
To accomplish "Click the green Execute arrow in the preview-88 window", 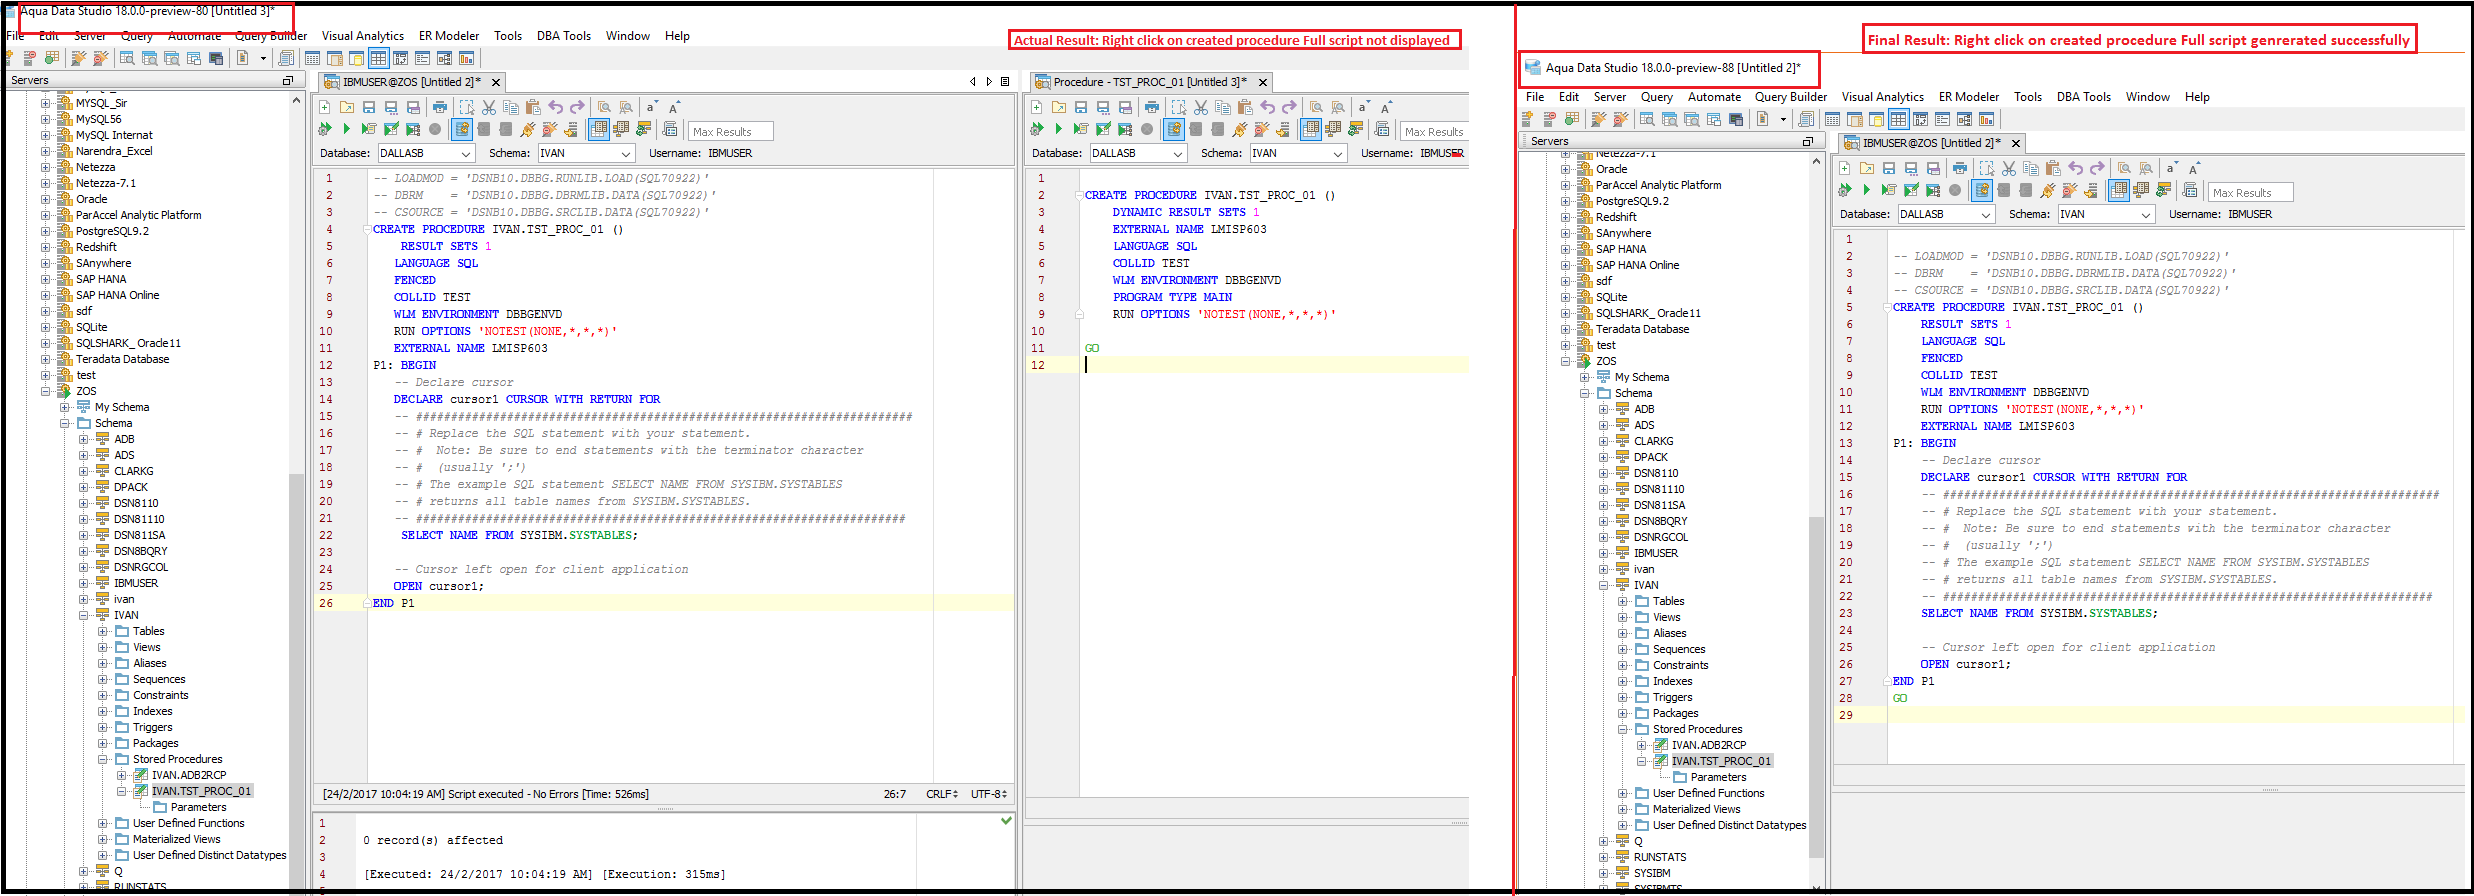I will pos(1866,190).
